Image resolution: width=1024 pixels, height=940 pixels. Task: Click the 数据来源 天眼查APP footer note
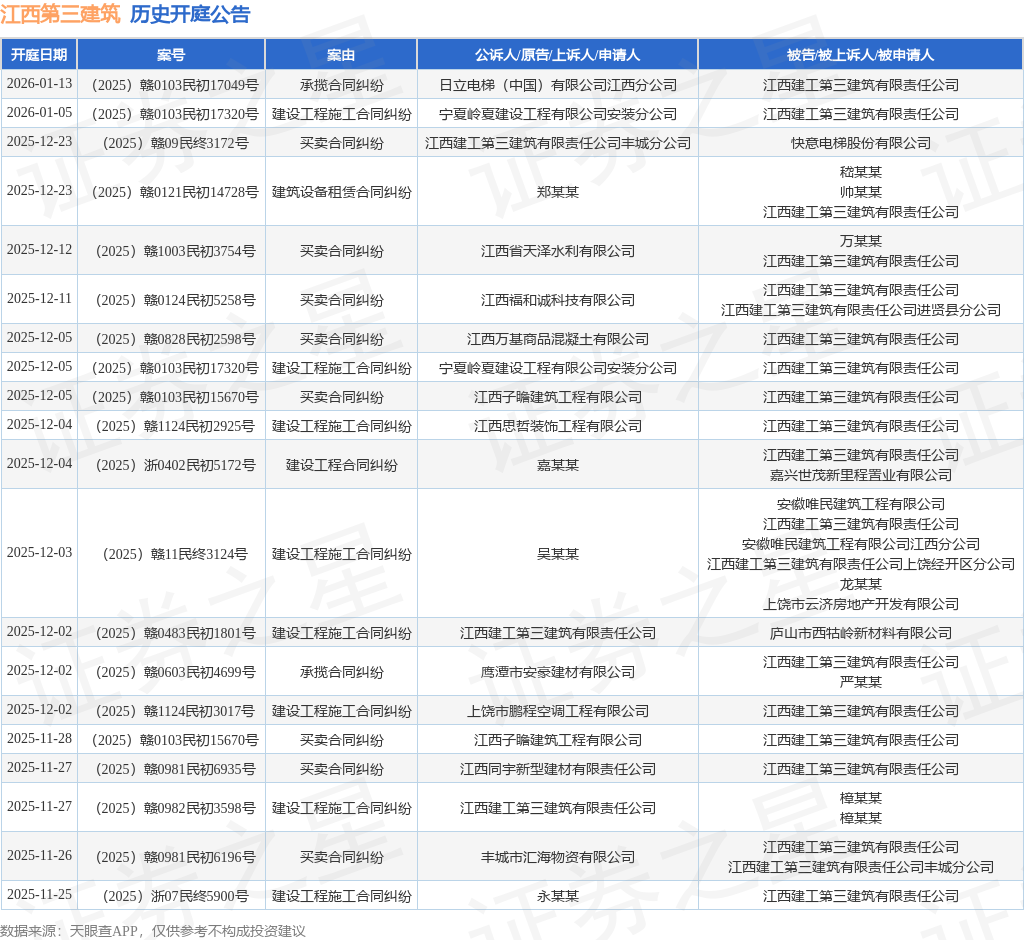153,931
